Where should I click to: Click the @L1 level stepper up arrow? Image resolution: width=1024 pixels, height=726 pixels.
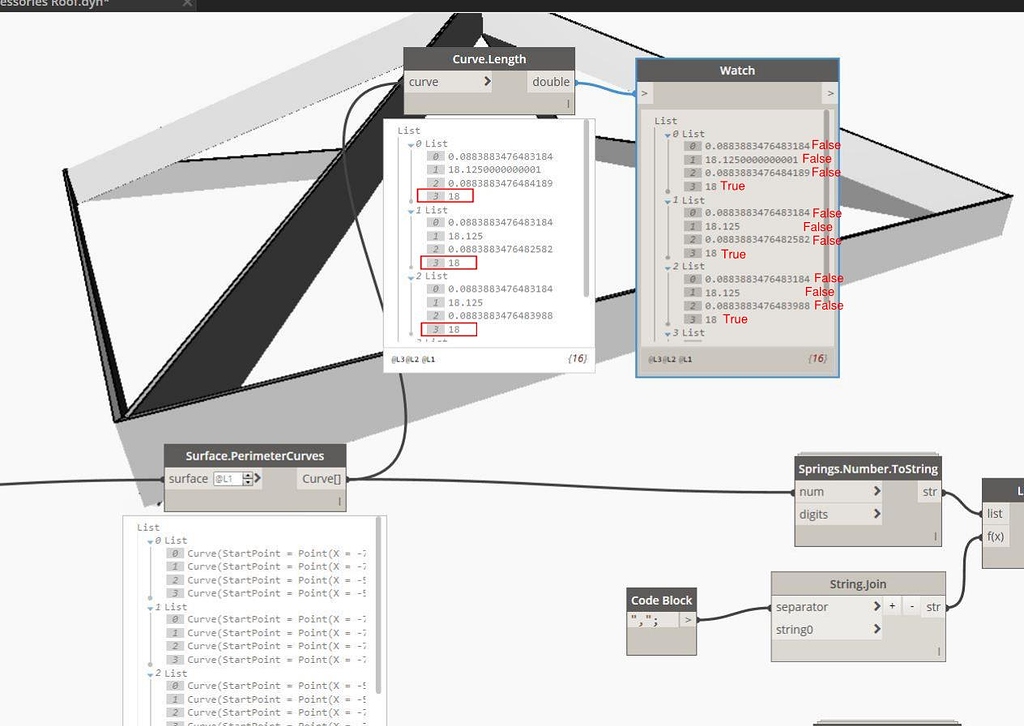tap(247, 473)
